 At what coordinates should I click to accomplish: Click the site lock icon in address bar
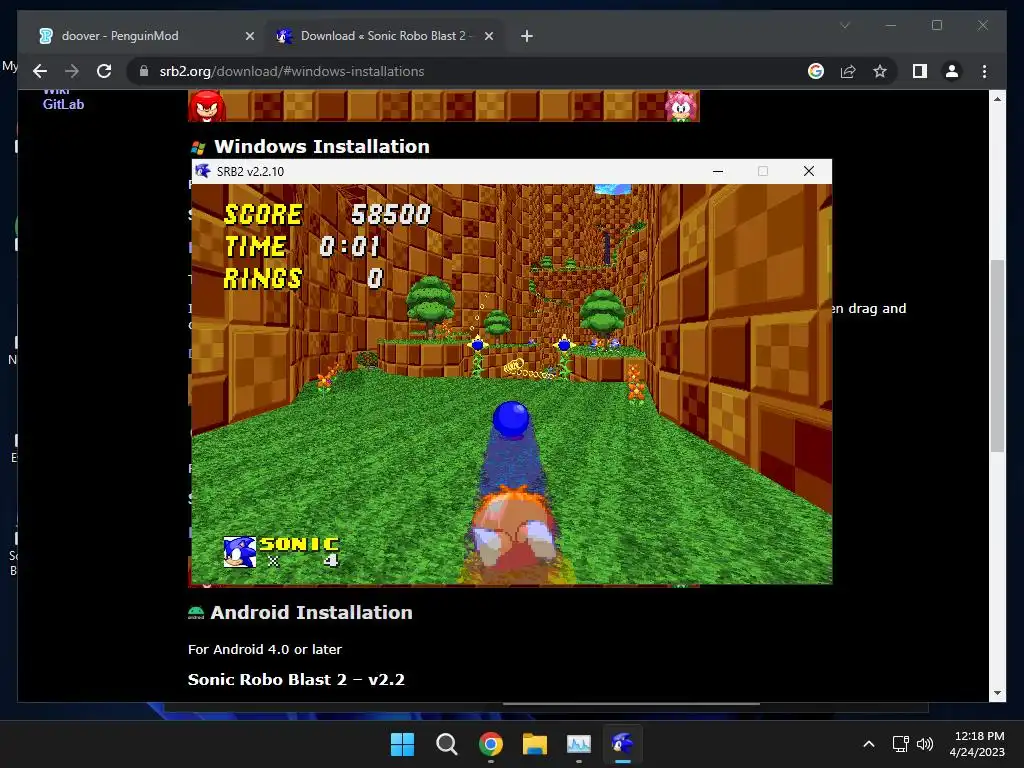click(144, 71)
